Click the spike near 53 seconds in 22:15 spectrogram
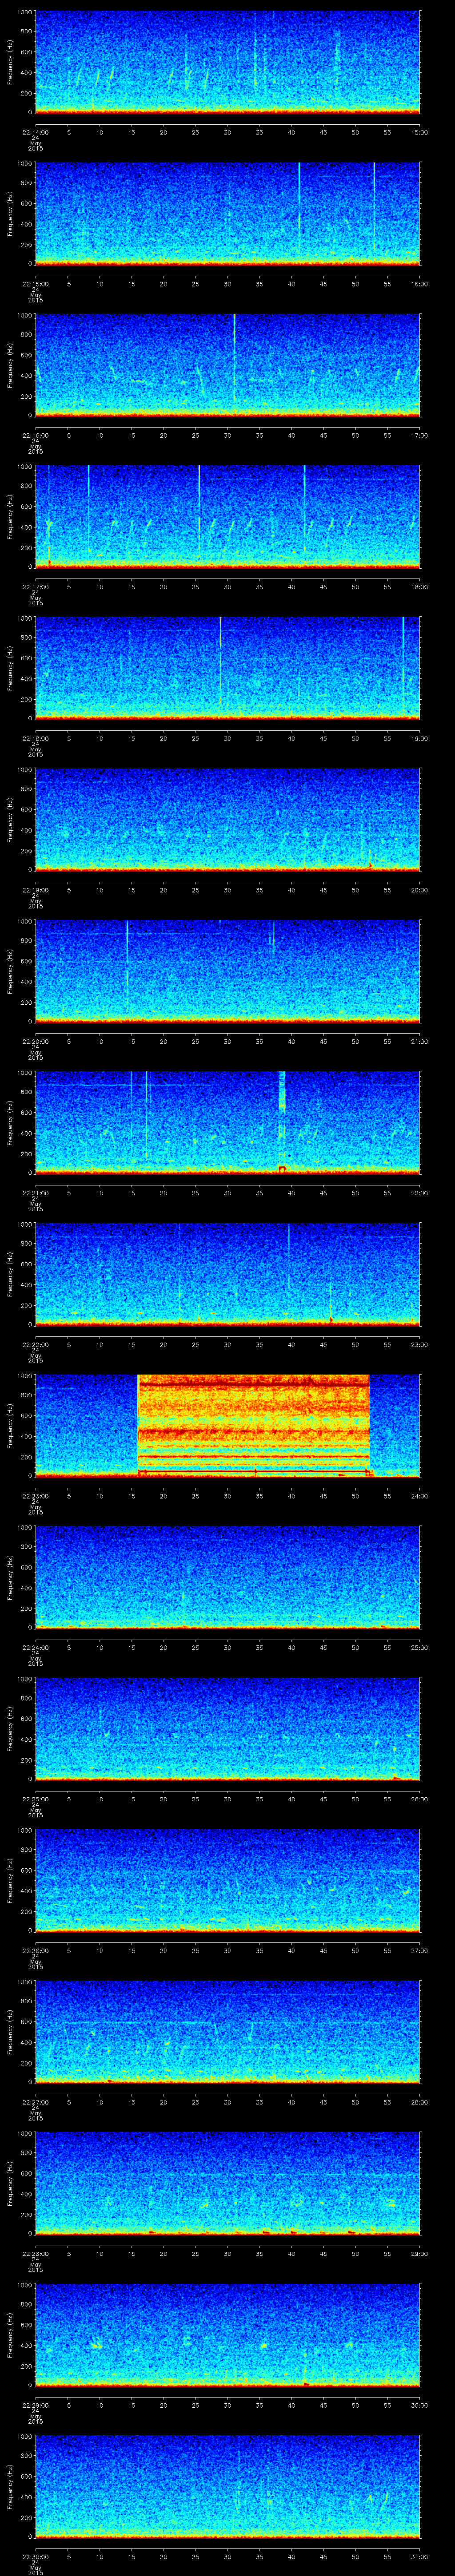Viewport: 455px width, 2576px height. [374, 210]
